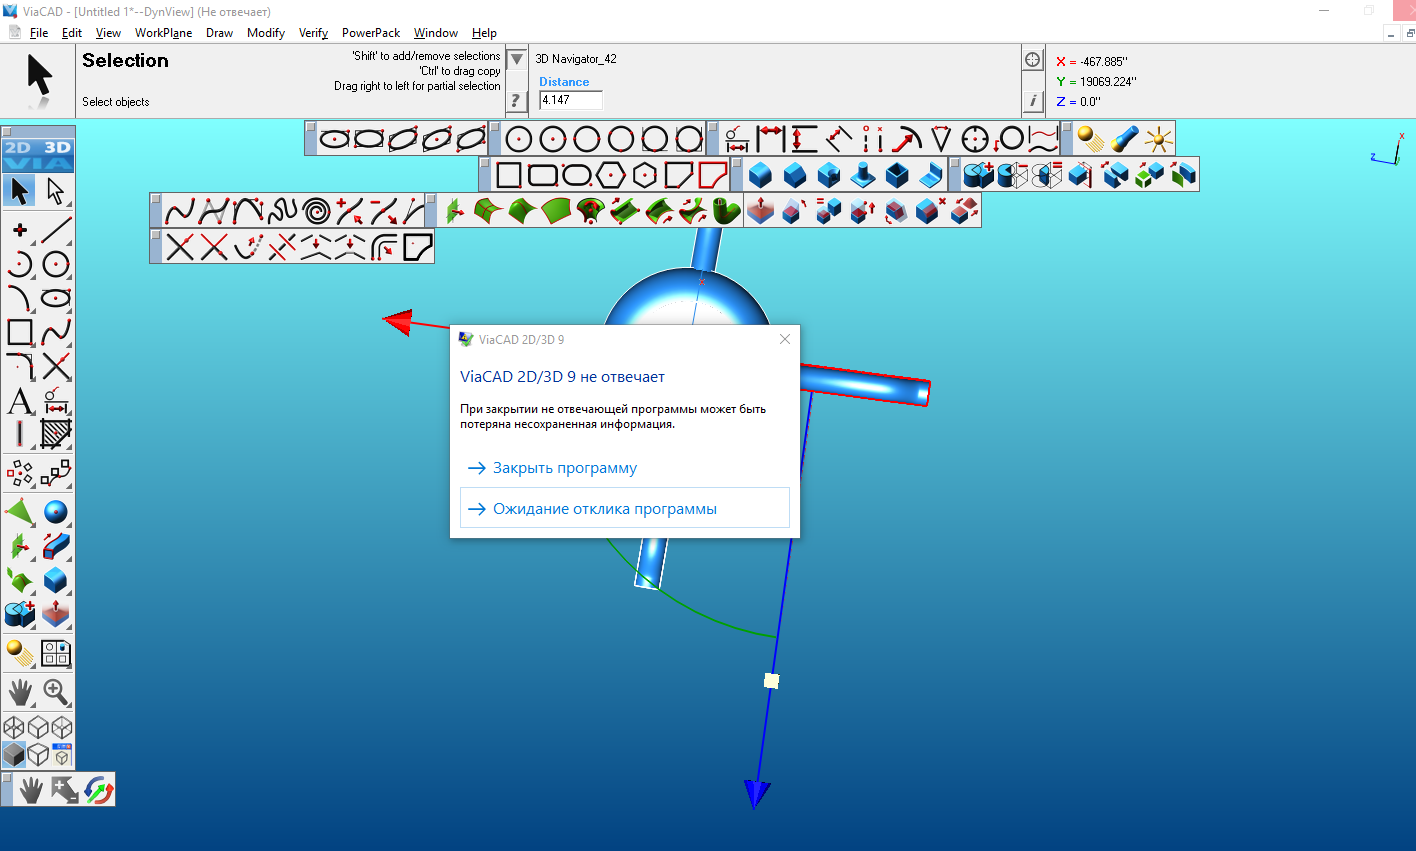1416x851 pixels.
Task: Select the hollow arrow deep-select tool
Action: tap(56, 190)
